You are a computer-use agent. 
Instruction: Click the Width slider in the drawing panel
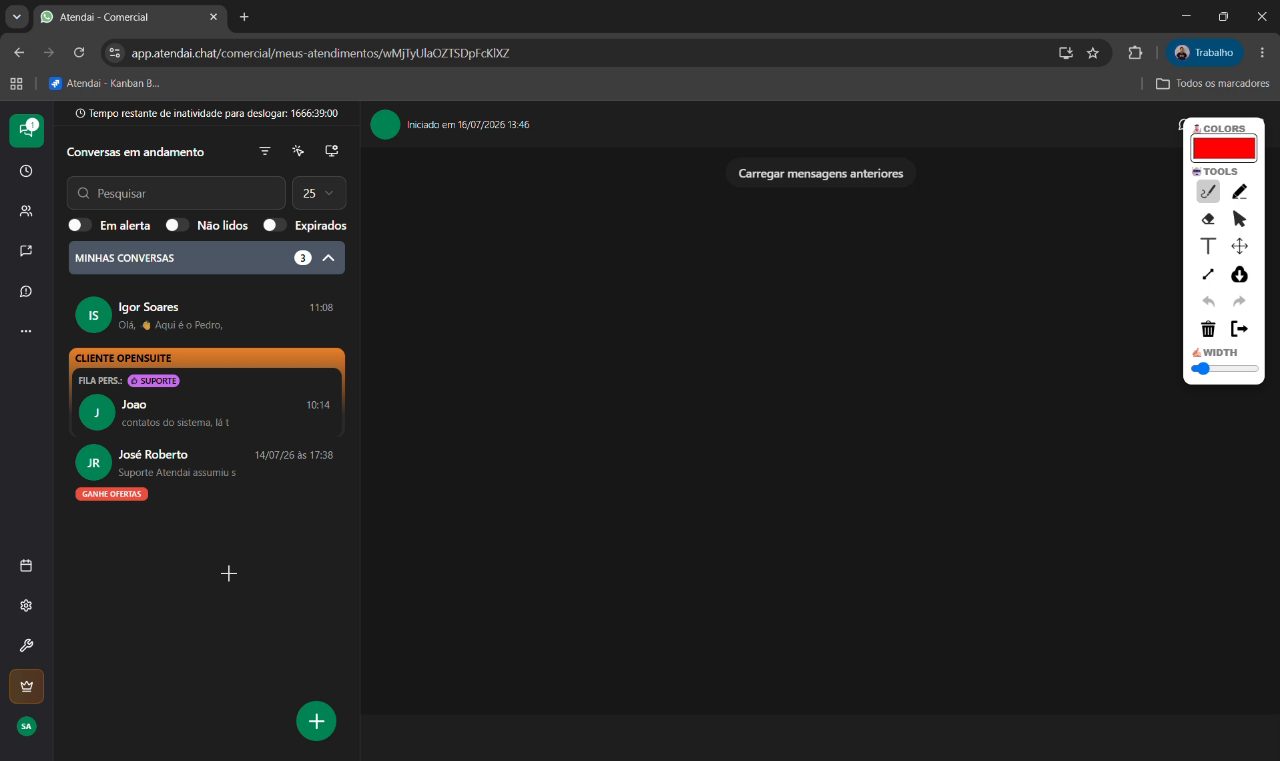click(1224, 369)
